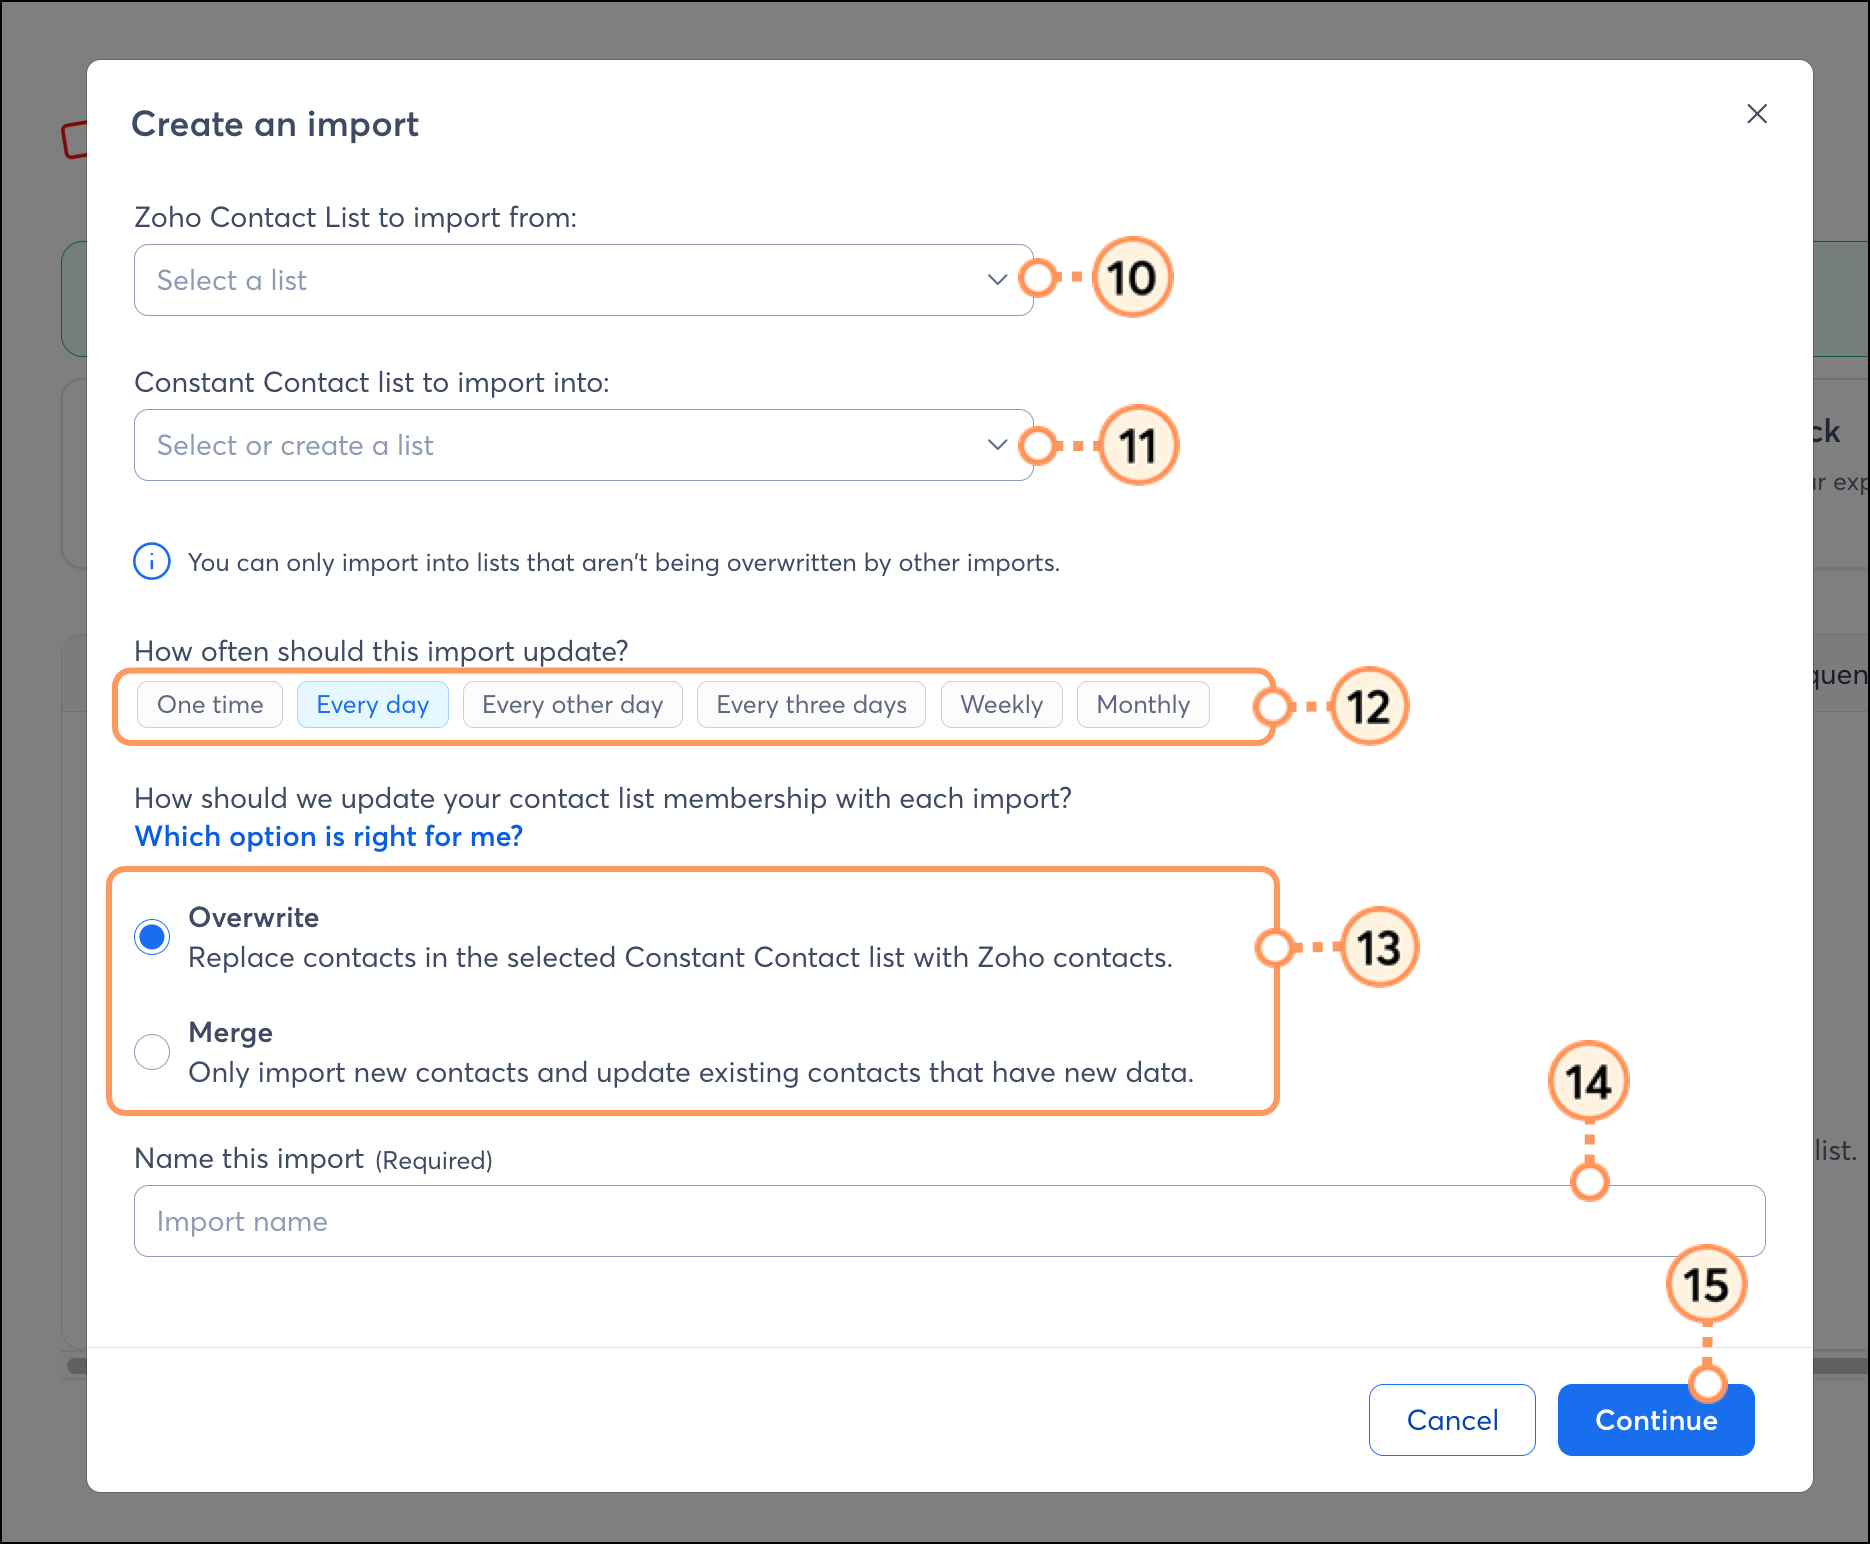Choose the Every day frequency option
The height and width of the screenshot is (1544, 1870).
[x=372, y=705]
